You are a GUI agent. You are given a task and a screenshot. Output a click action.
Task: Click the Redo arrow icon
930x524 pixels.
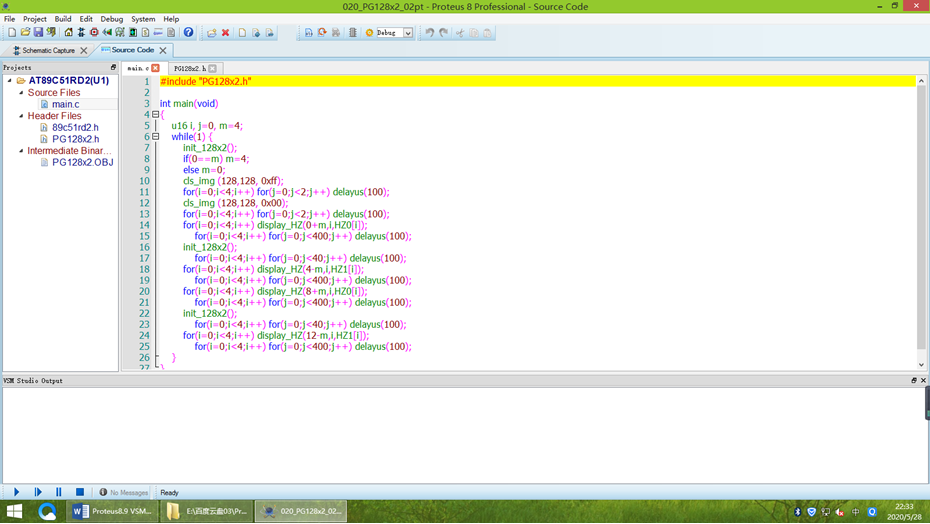444,33
